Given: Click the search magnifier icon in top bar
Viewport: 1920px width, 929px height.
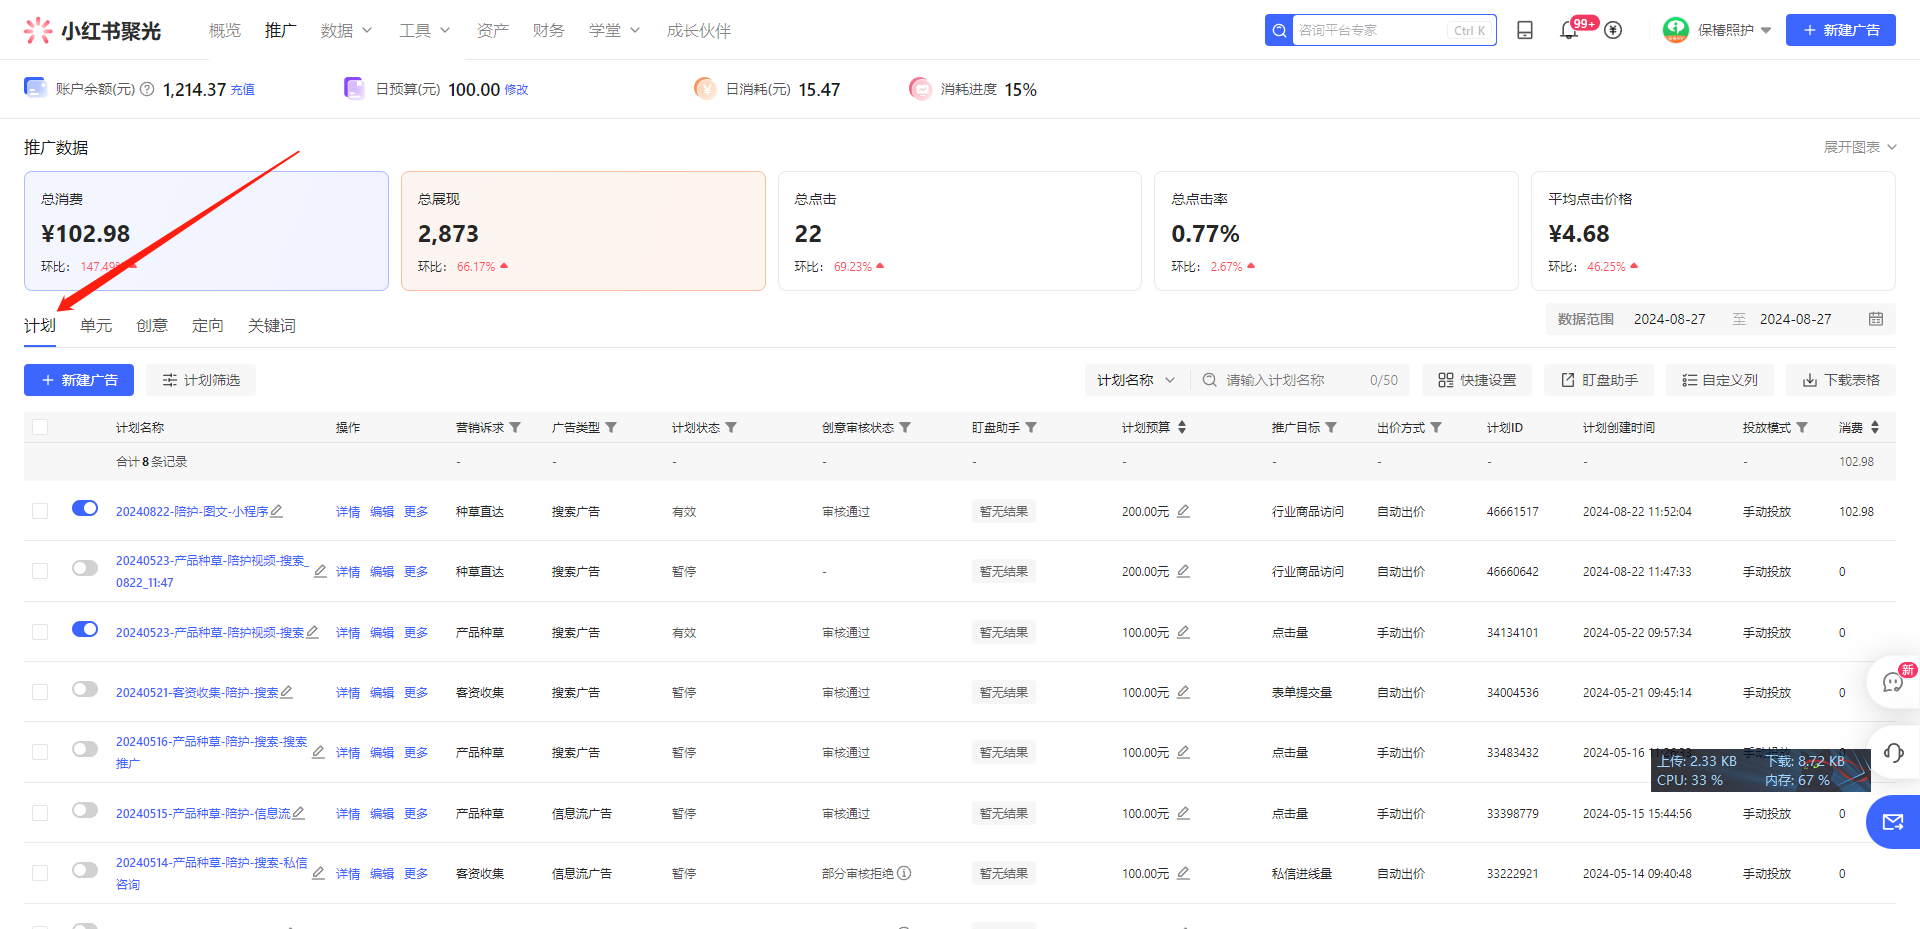Looking at the screenshot, I should click(x=1279, y=31).
